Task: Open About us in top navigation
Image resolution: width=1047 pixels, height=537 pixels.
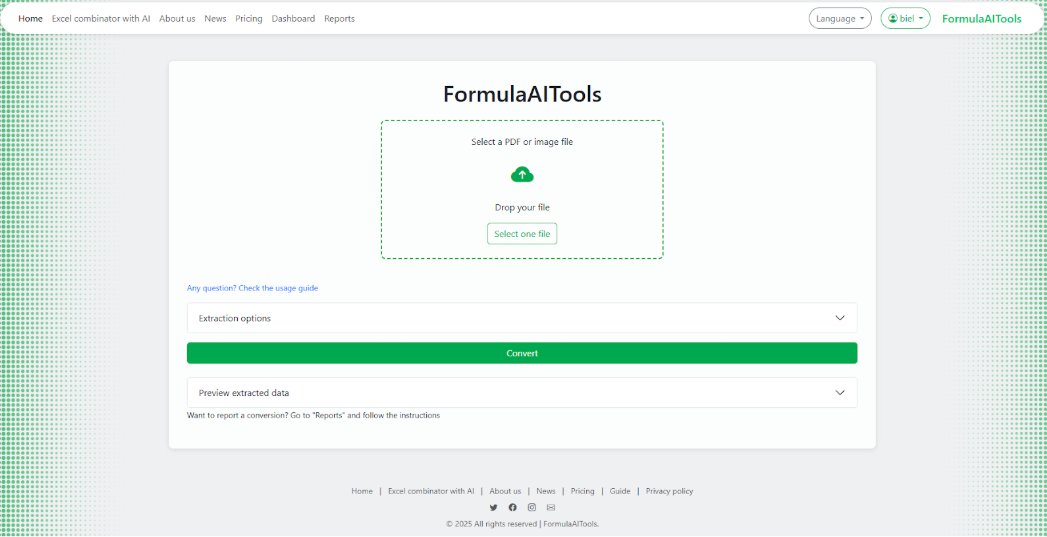Action: point(177,19)
